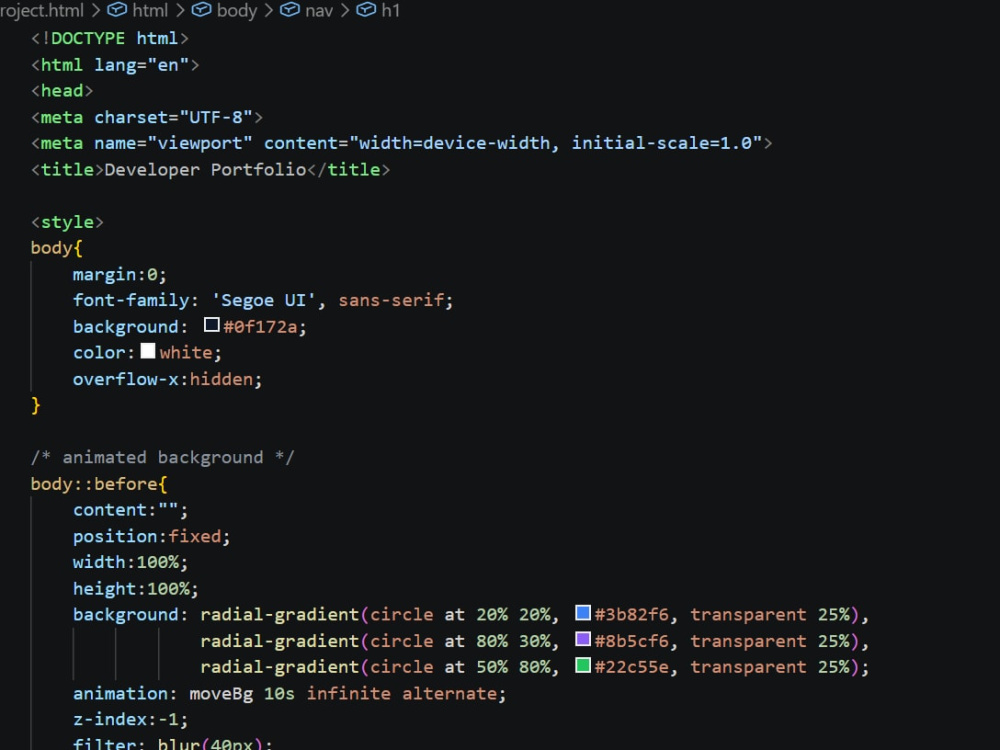1000x750 pixels.
Task: Click the overflow-x:hidden declaration
Action: click(167, 379)
